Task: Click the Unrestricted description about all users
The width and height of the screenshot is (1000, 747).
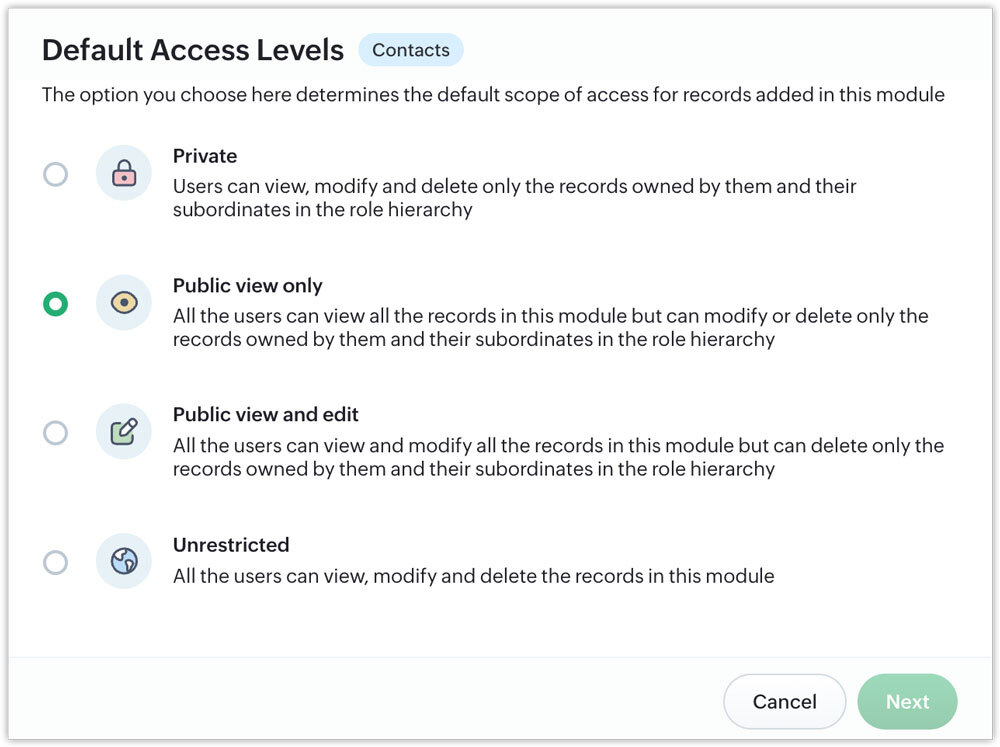Action: (473, 576)
